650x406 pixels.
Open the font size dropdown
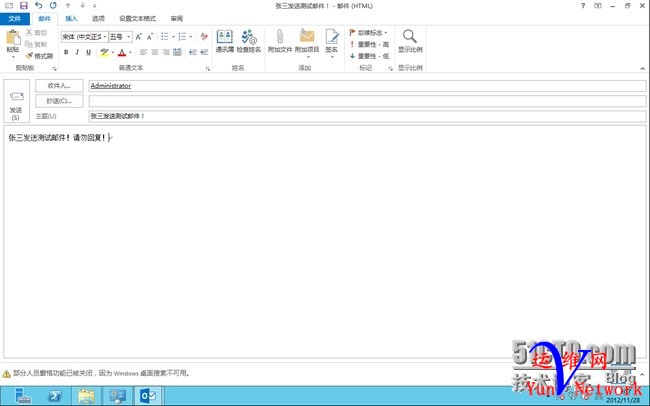click(129, 37)
